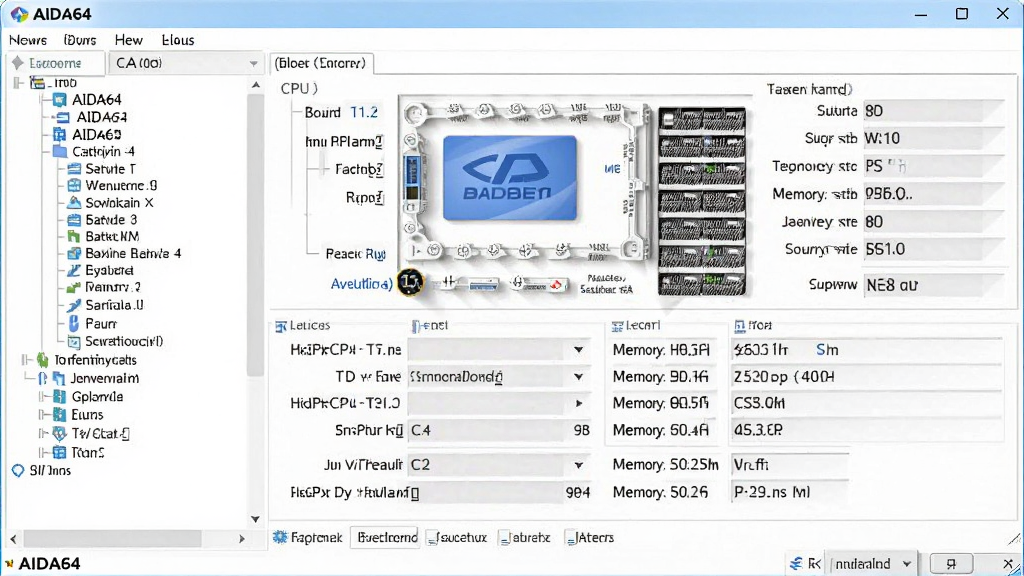
Task: Click the Bvedlcend button
Action: [x=387, y=537]
